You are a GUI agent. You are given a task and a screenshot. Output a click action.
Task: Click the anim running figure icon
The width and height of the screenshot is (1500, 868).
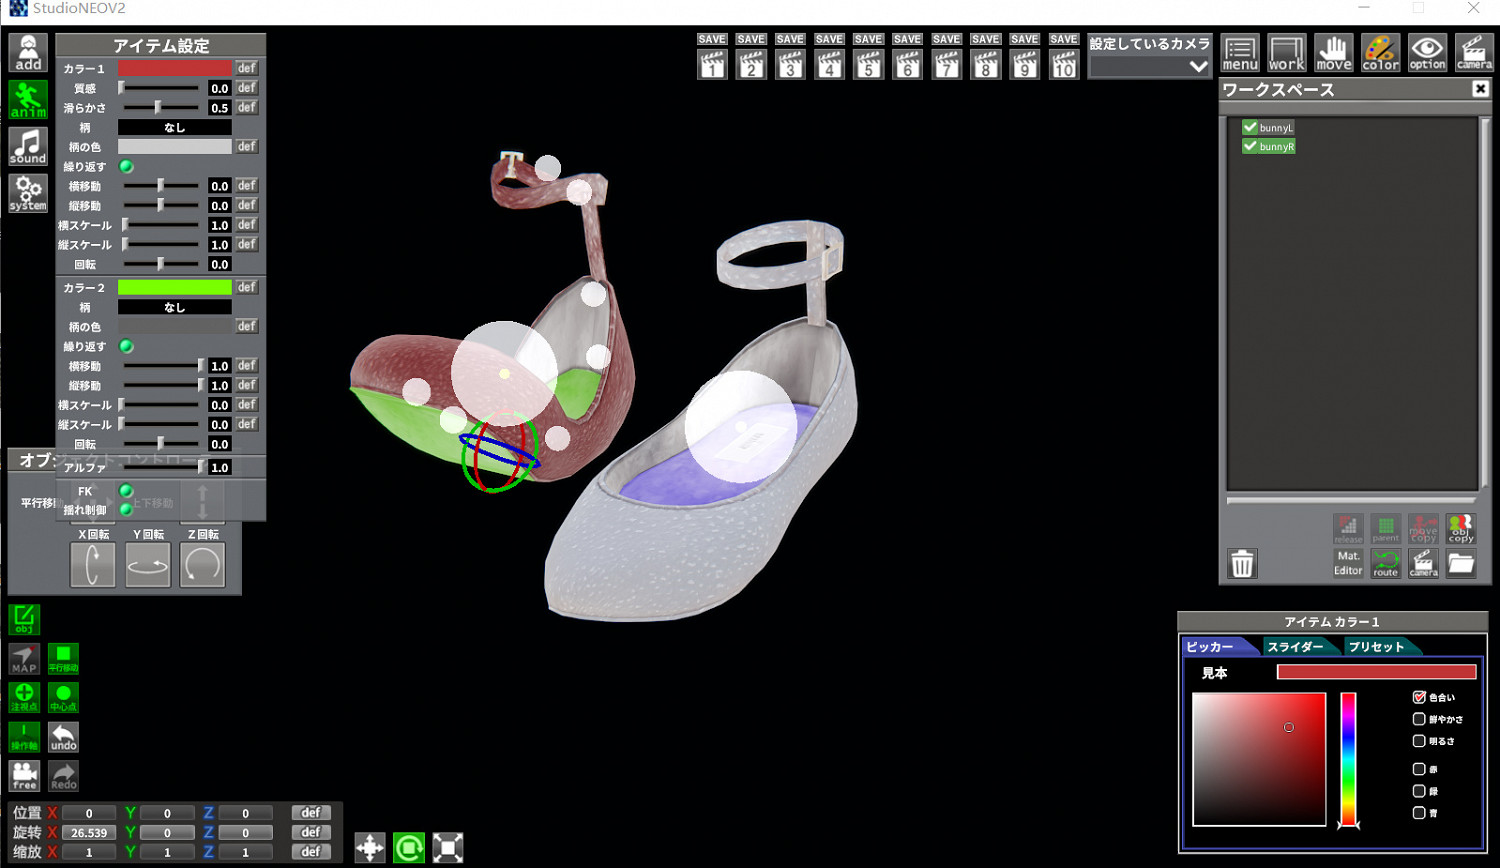click(x=28, y=100)
